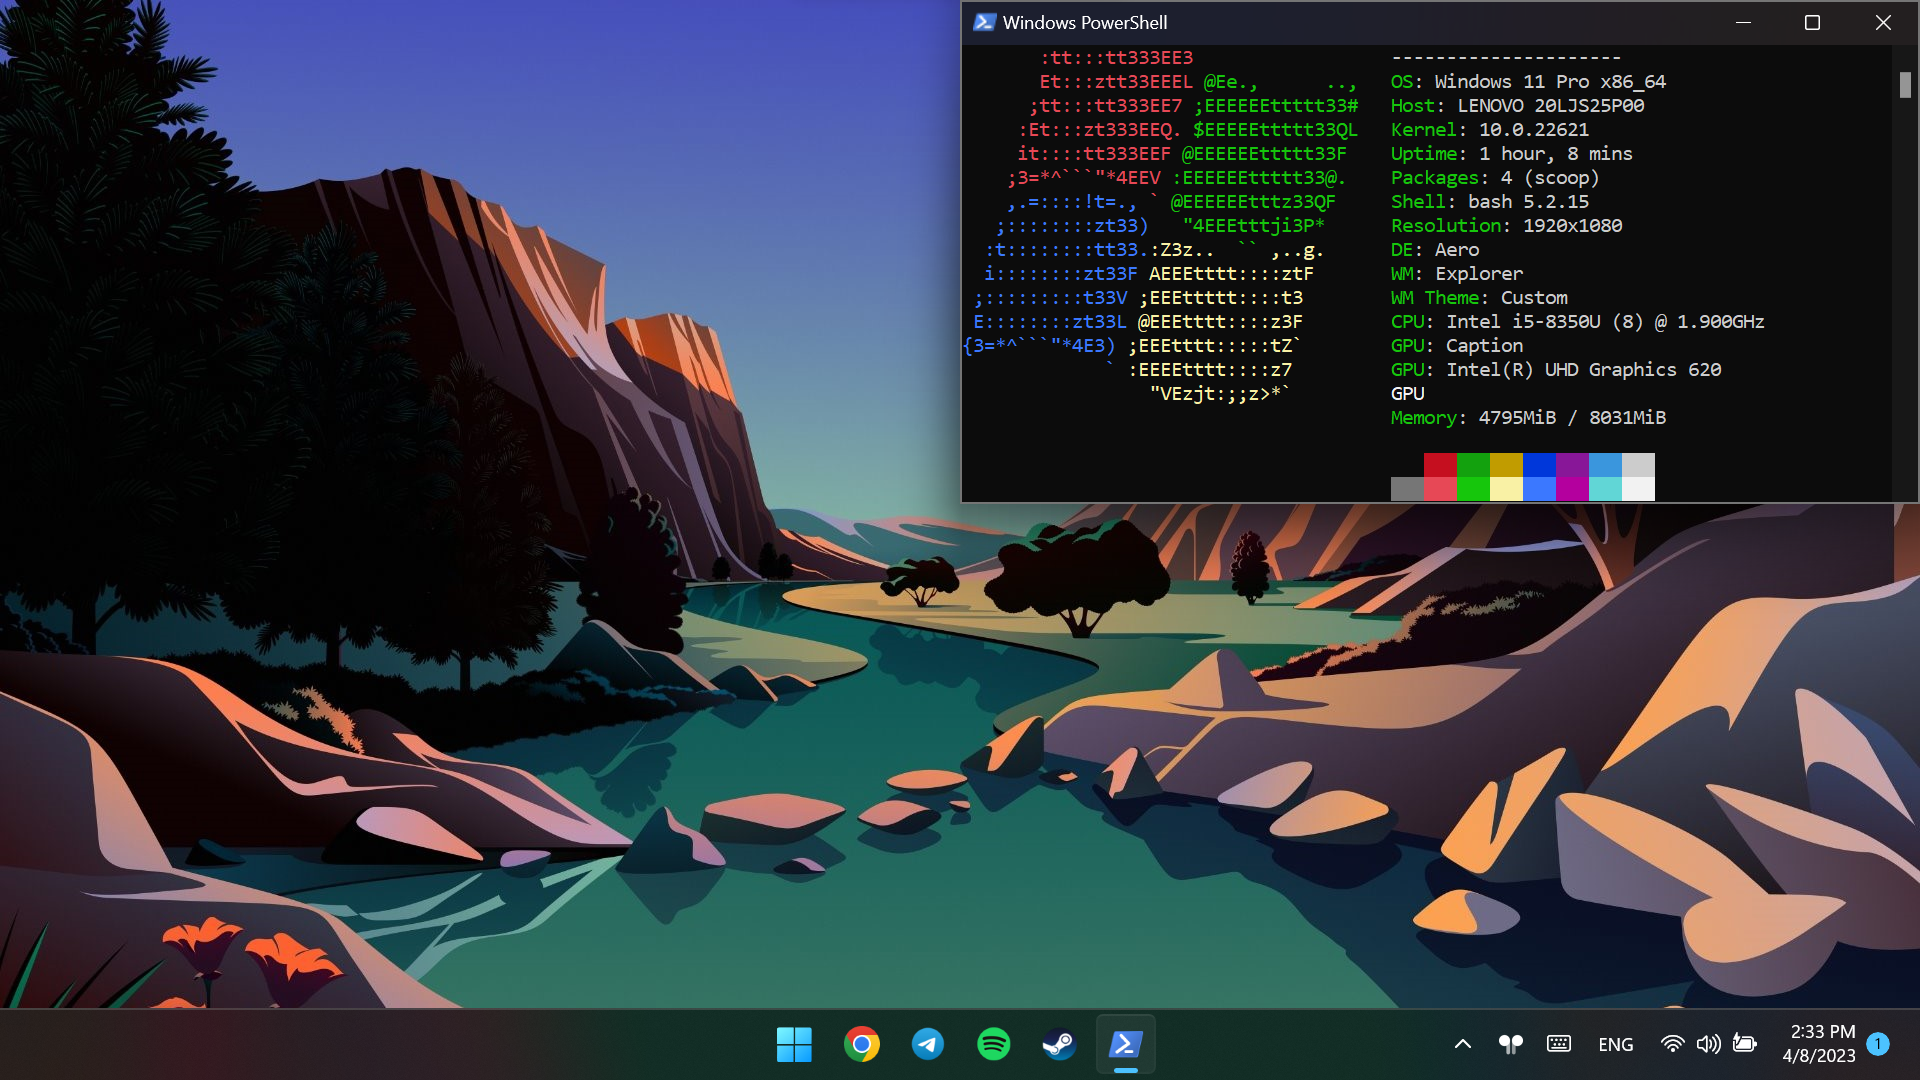Click the speaker volume icon
Viewport: 1920px width, 1080px height.
pos(1708,1044)
